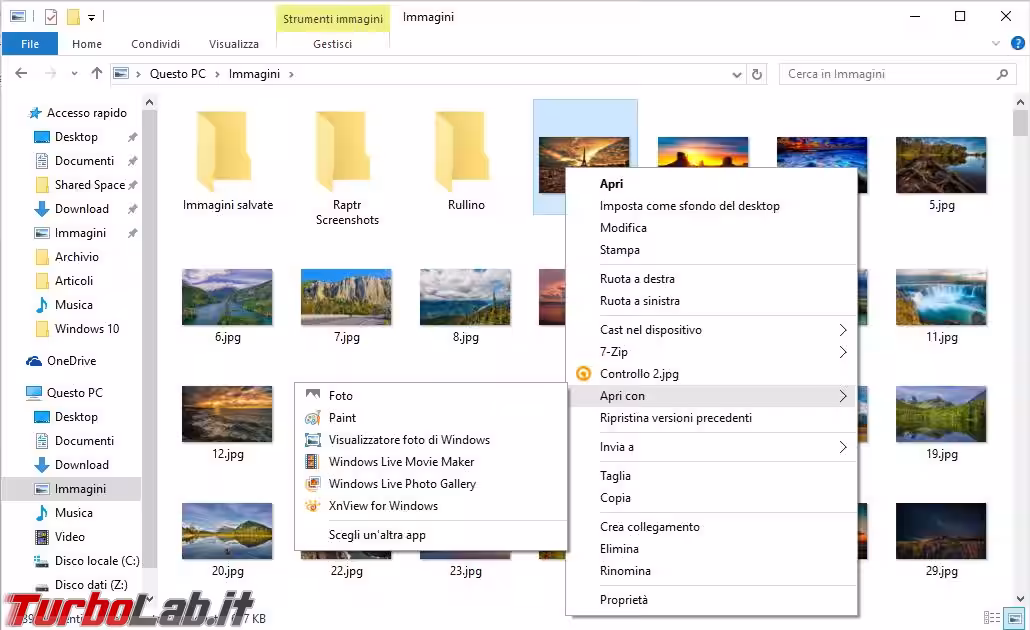Choose Foto app in Apri con submenu
This screenshot has height=630, width=1030.
340,396
